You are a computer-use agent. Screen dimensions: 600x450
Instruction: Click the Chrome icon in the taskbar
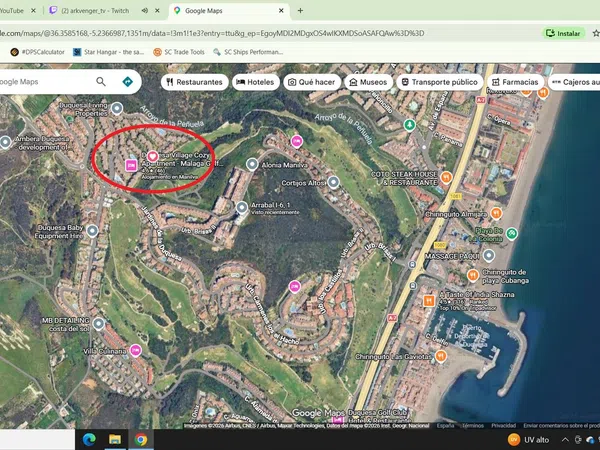(x=140, y=439)
